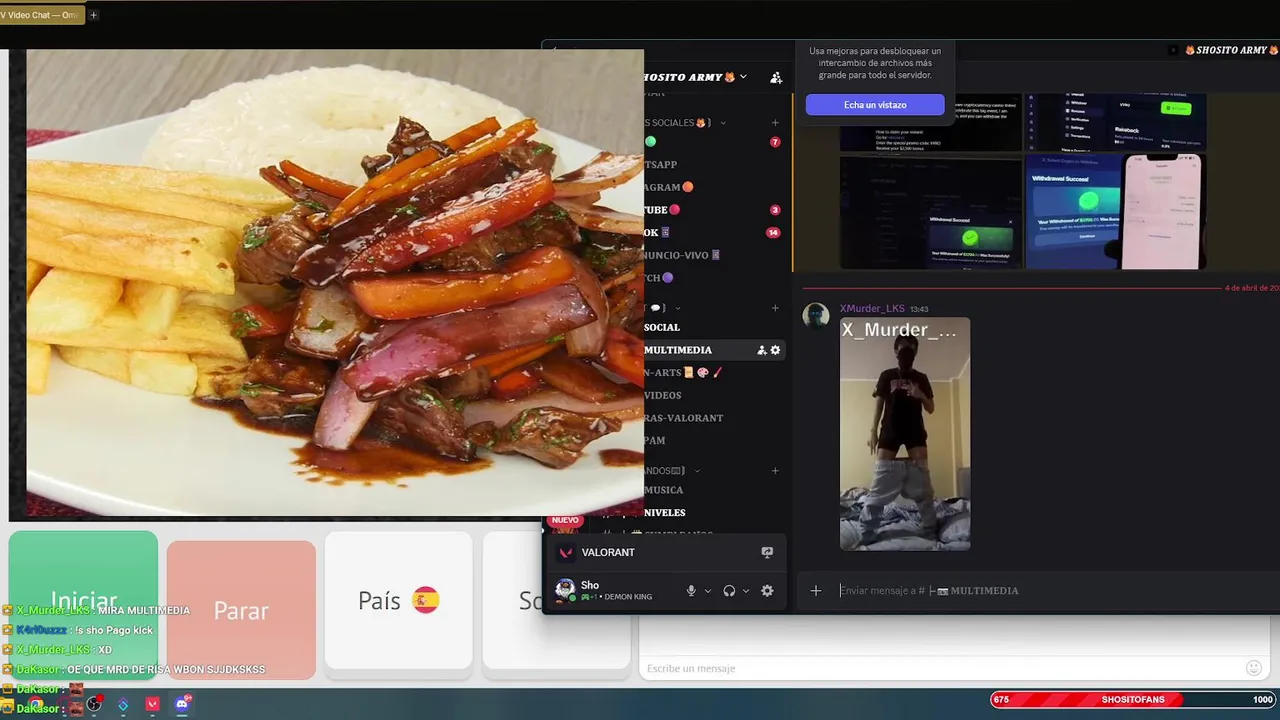Open the Valorant taskbar icon

click(152, 704)
